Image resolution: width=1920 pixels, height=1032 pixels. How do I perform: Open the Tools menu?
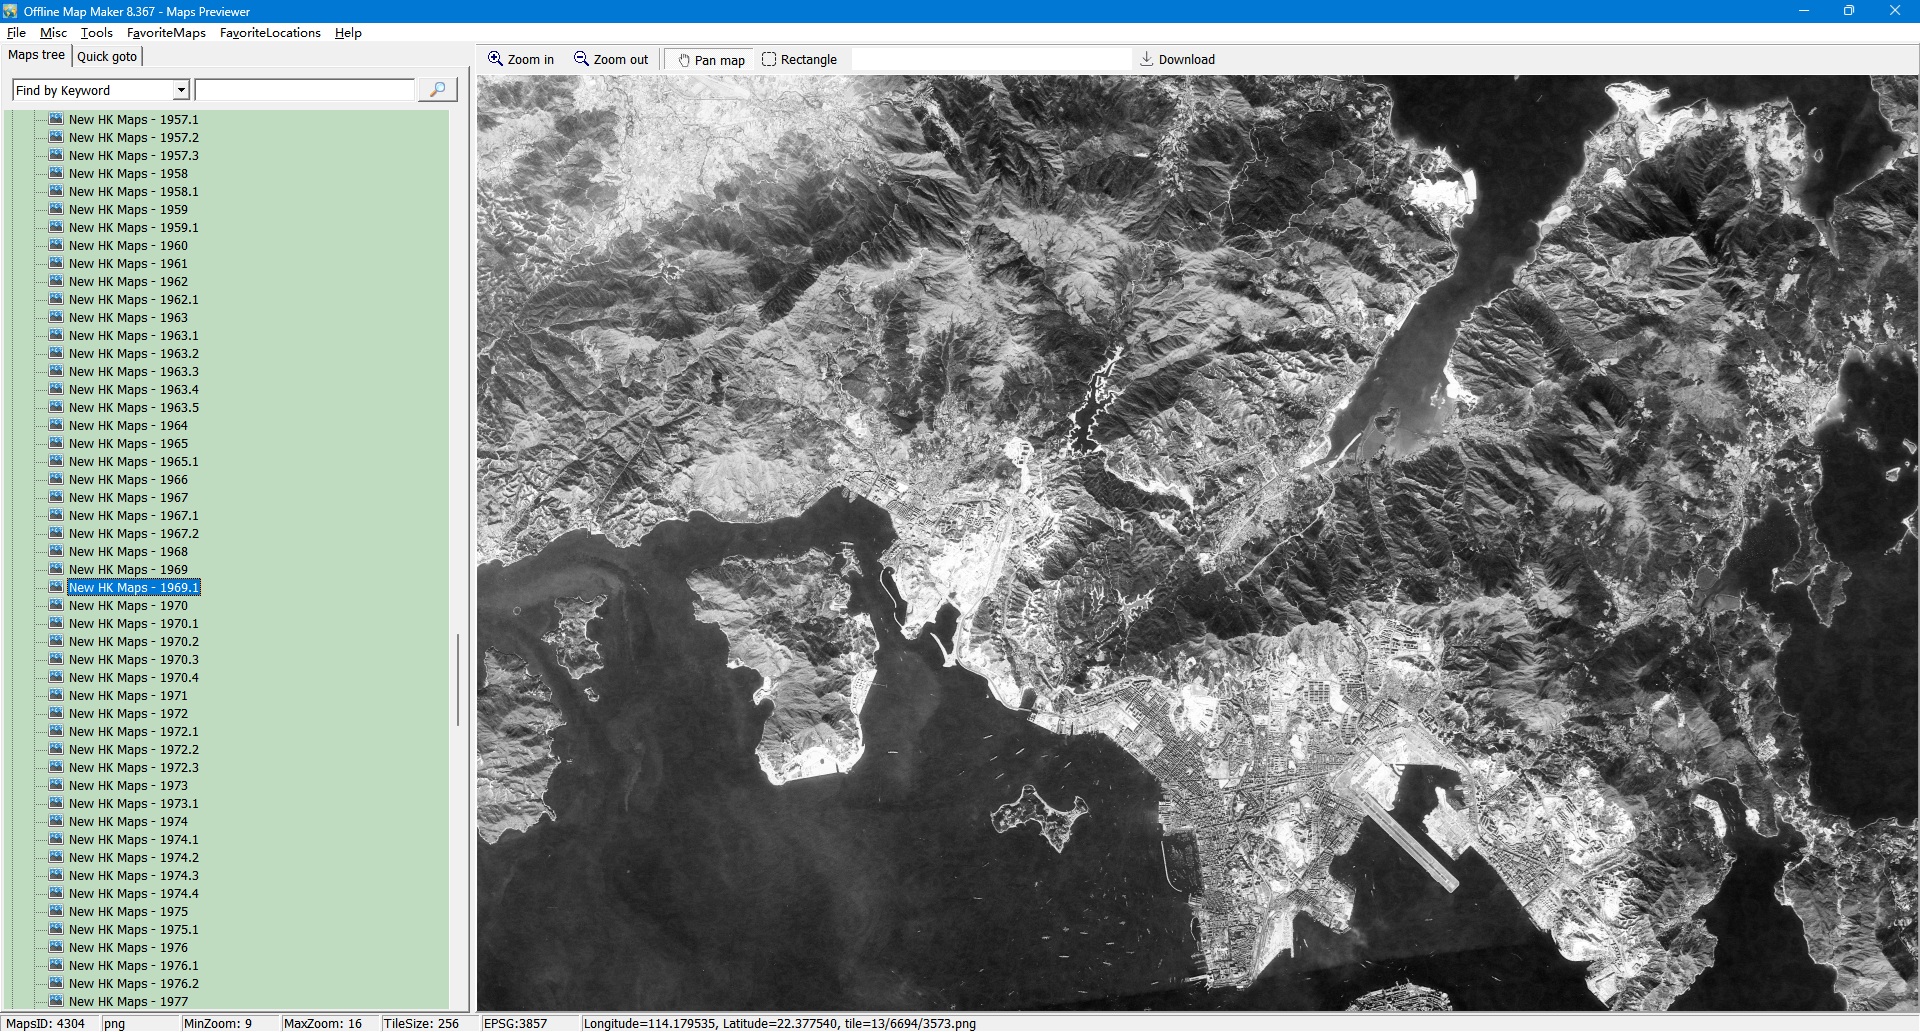tap(97, 32)
